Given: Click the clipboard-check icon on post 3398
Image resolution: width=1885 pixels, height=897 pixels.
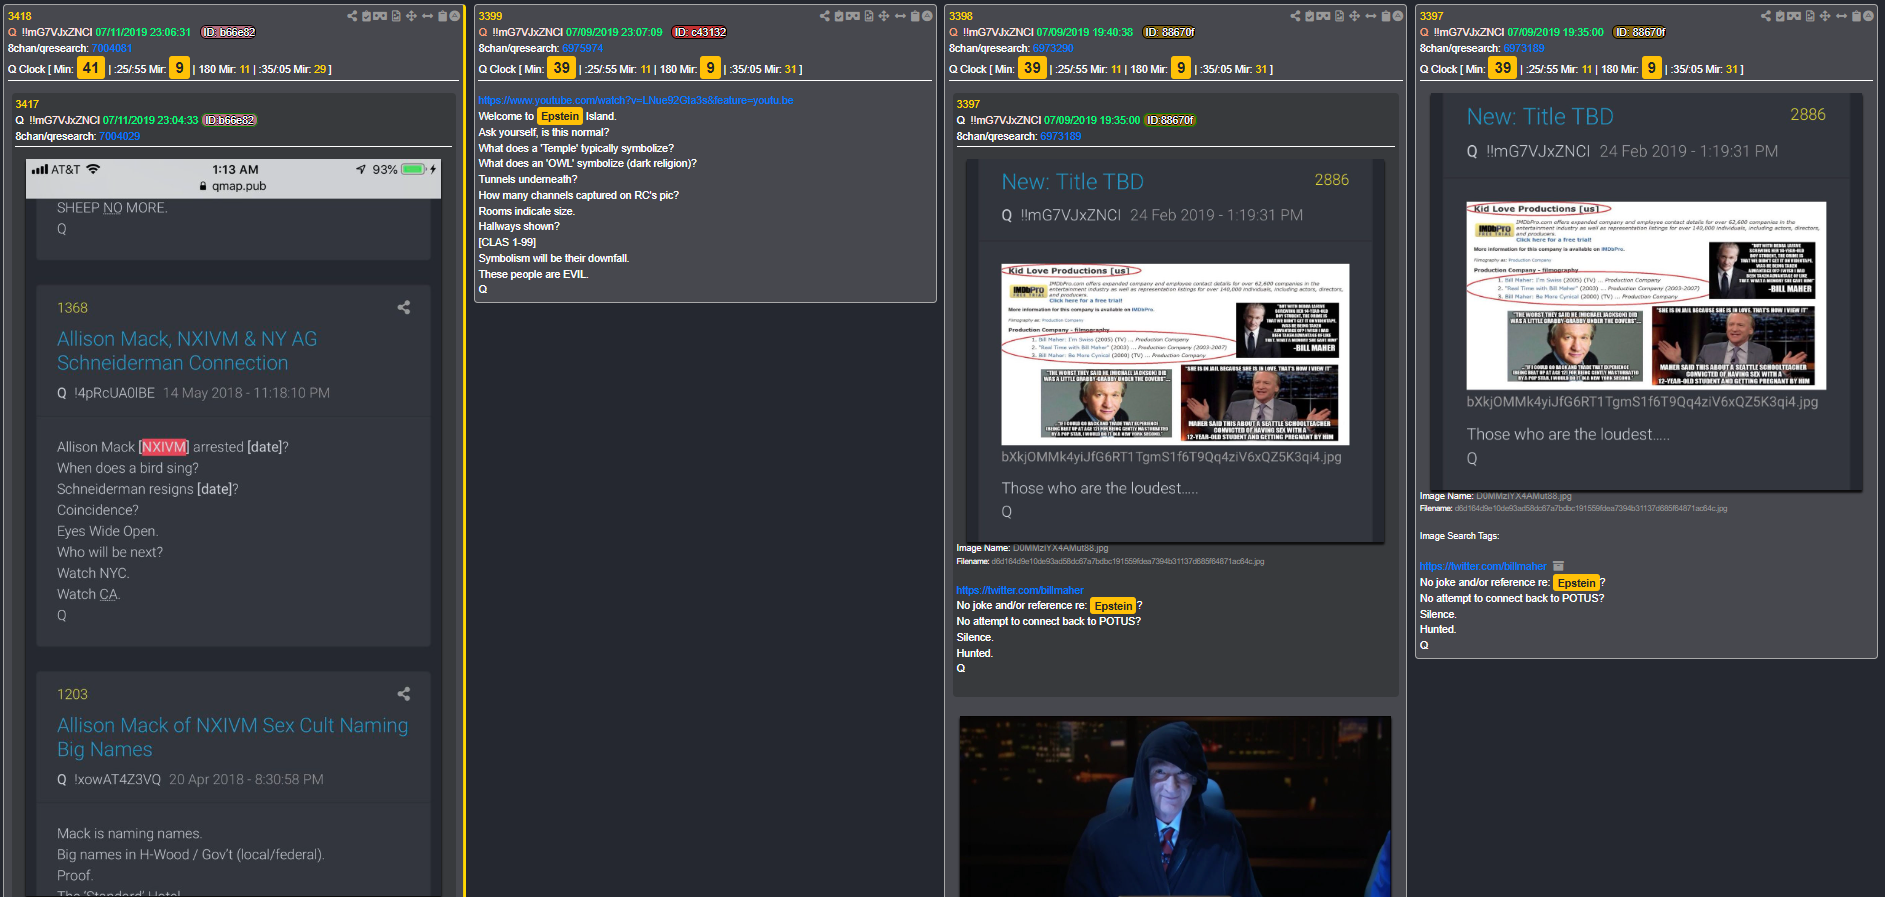Looking at the screenshot, I should (x=1309, y=16).
